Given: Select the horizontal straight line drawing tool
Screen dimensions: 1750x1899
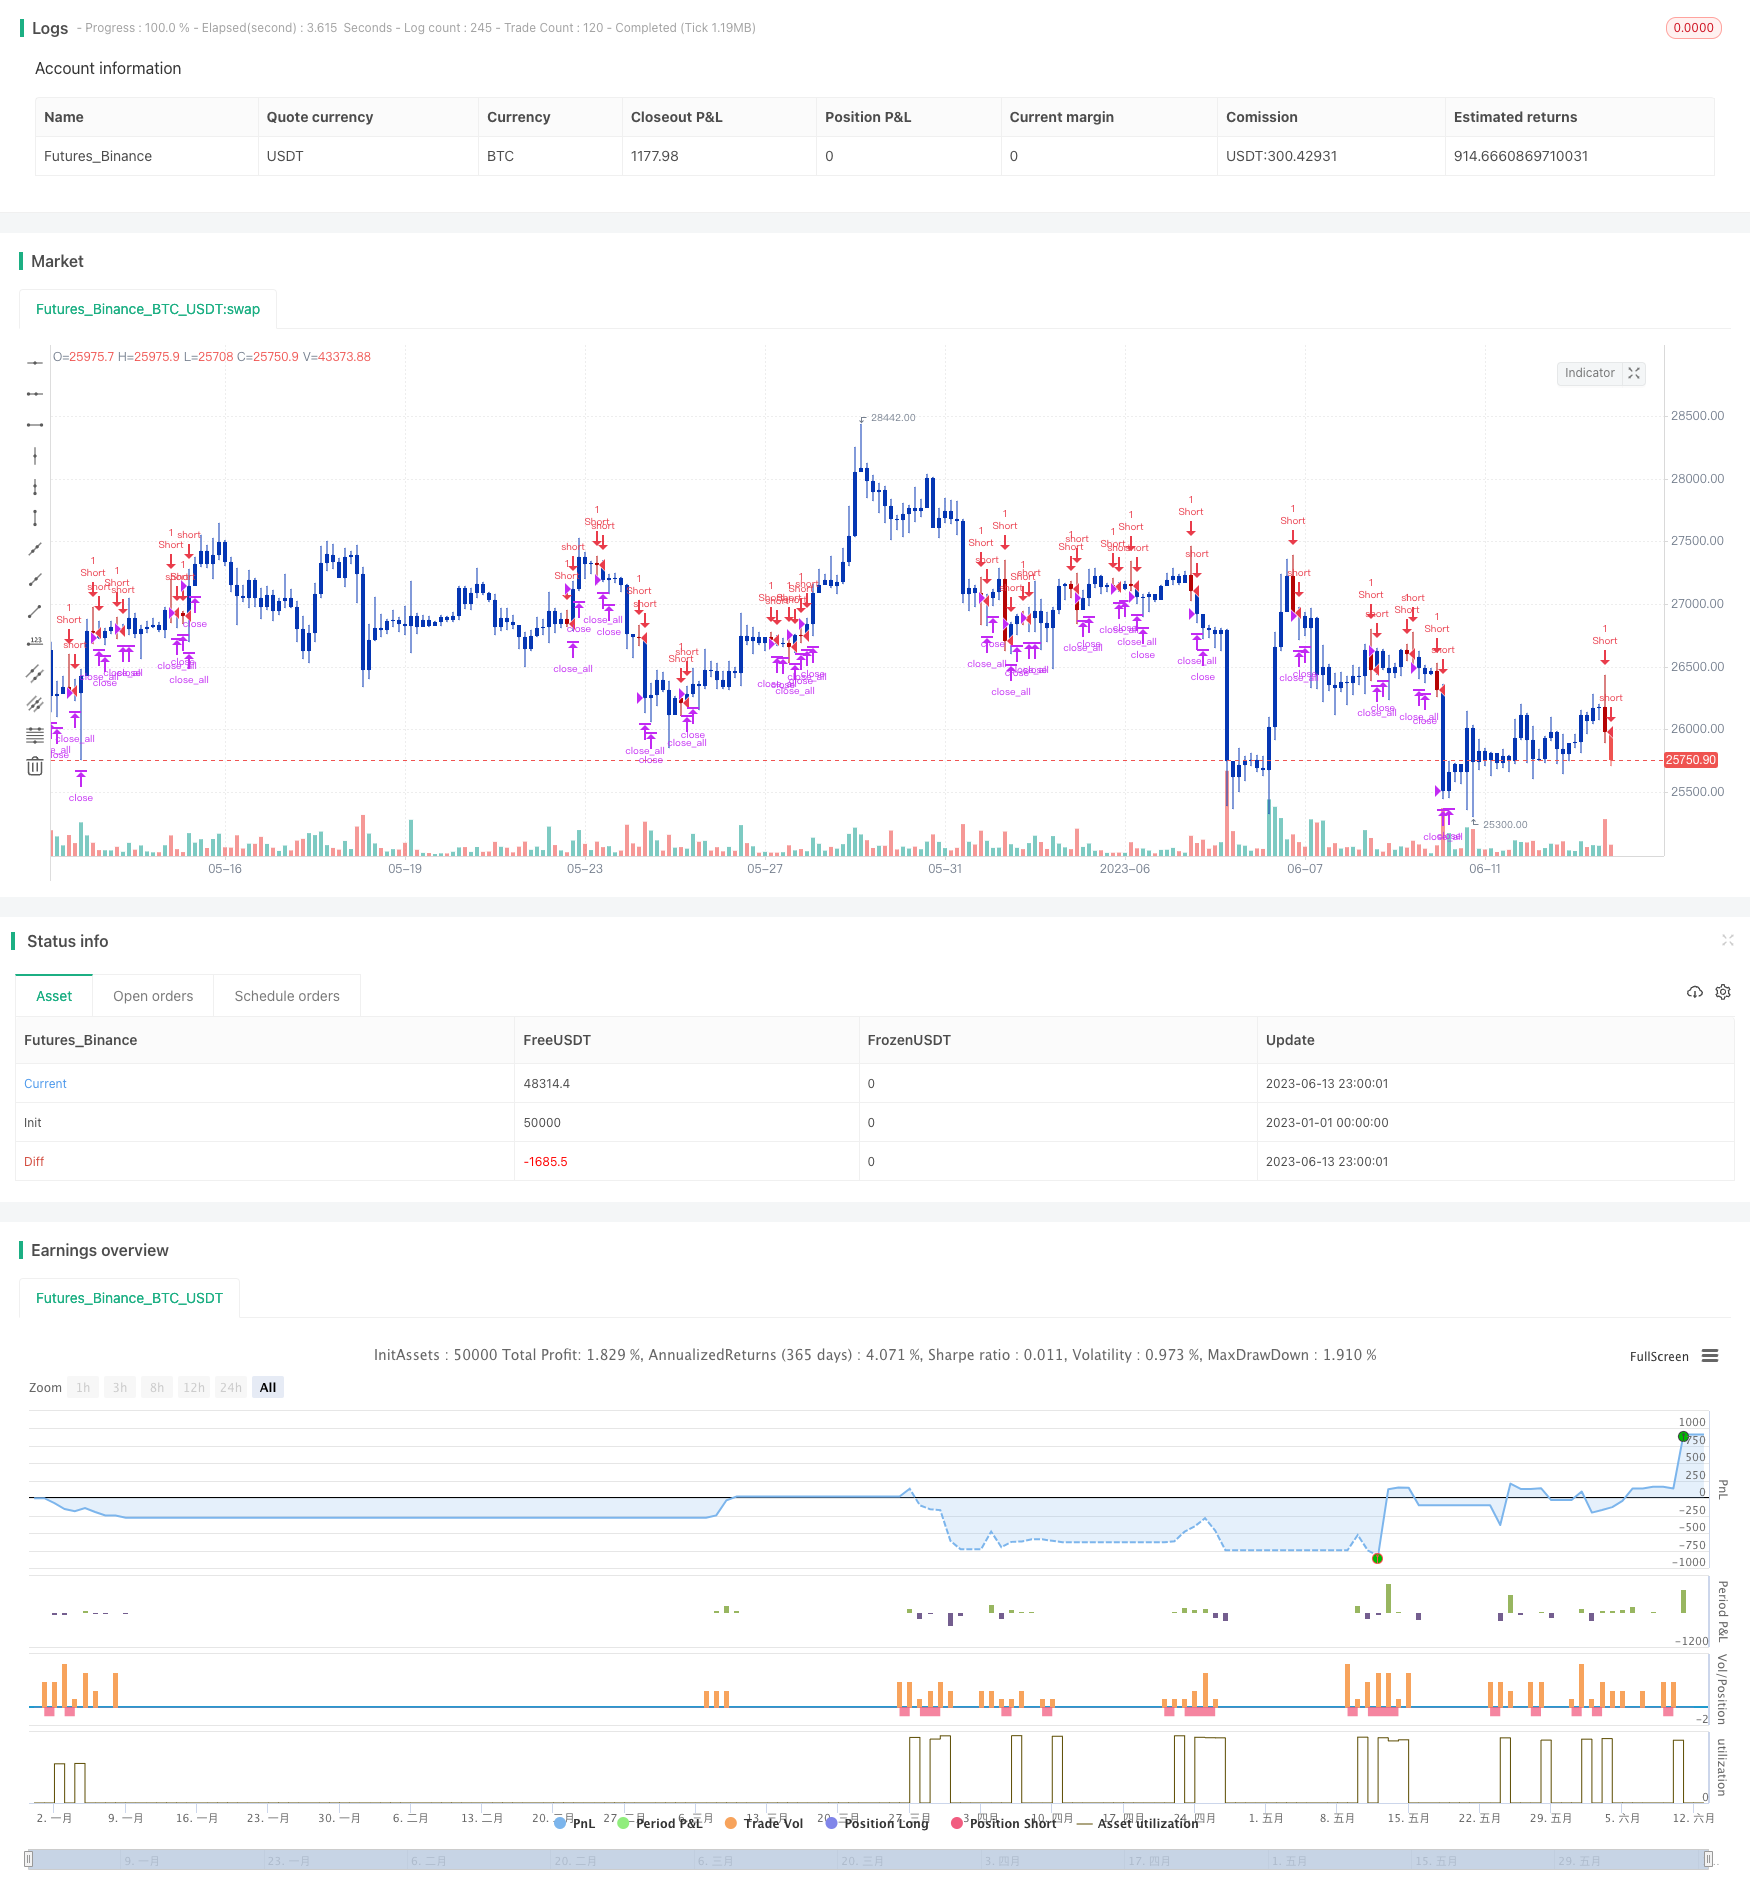Looking at the screenshot, I should [35, 363].
